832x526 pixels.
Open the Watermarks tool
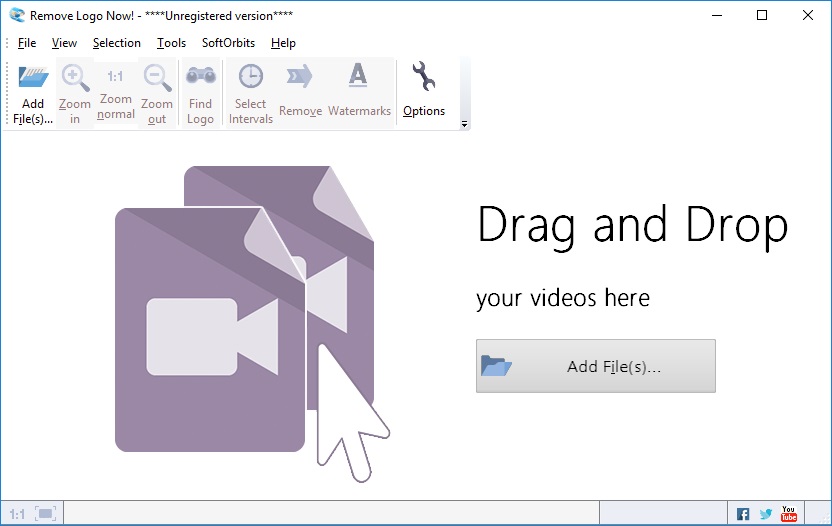pyautogui.click(x=359, y=93)
